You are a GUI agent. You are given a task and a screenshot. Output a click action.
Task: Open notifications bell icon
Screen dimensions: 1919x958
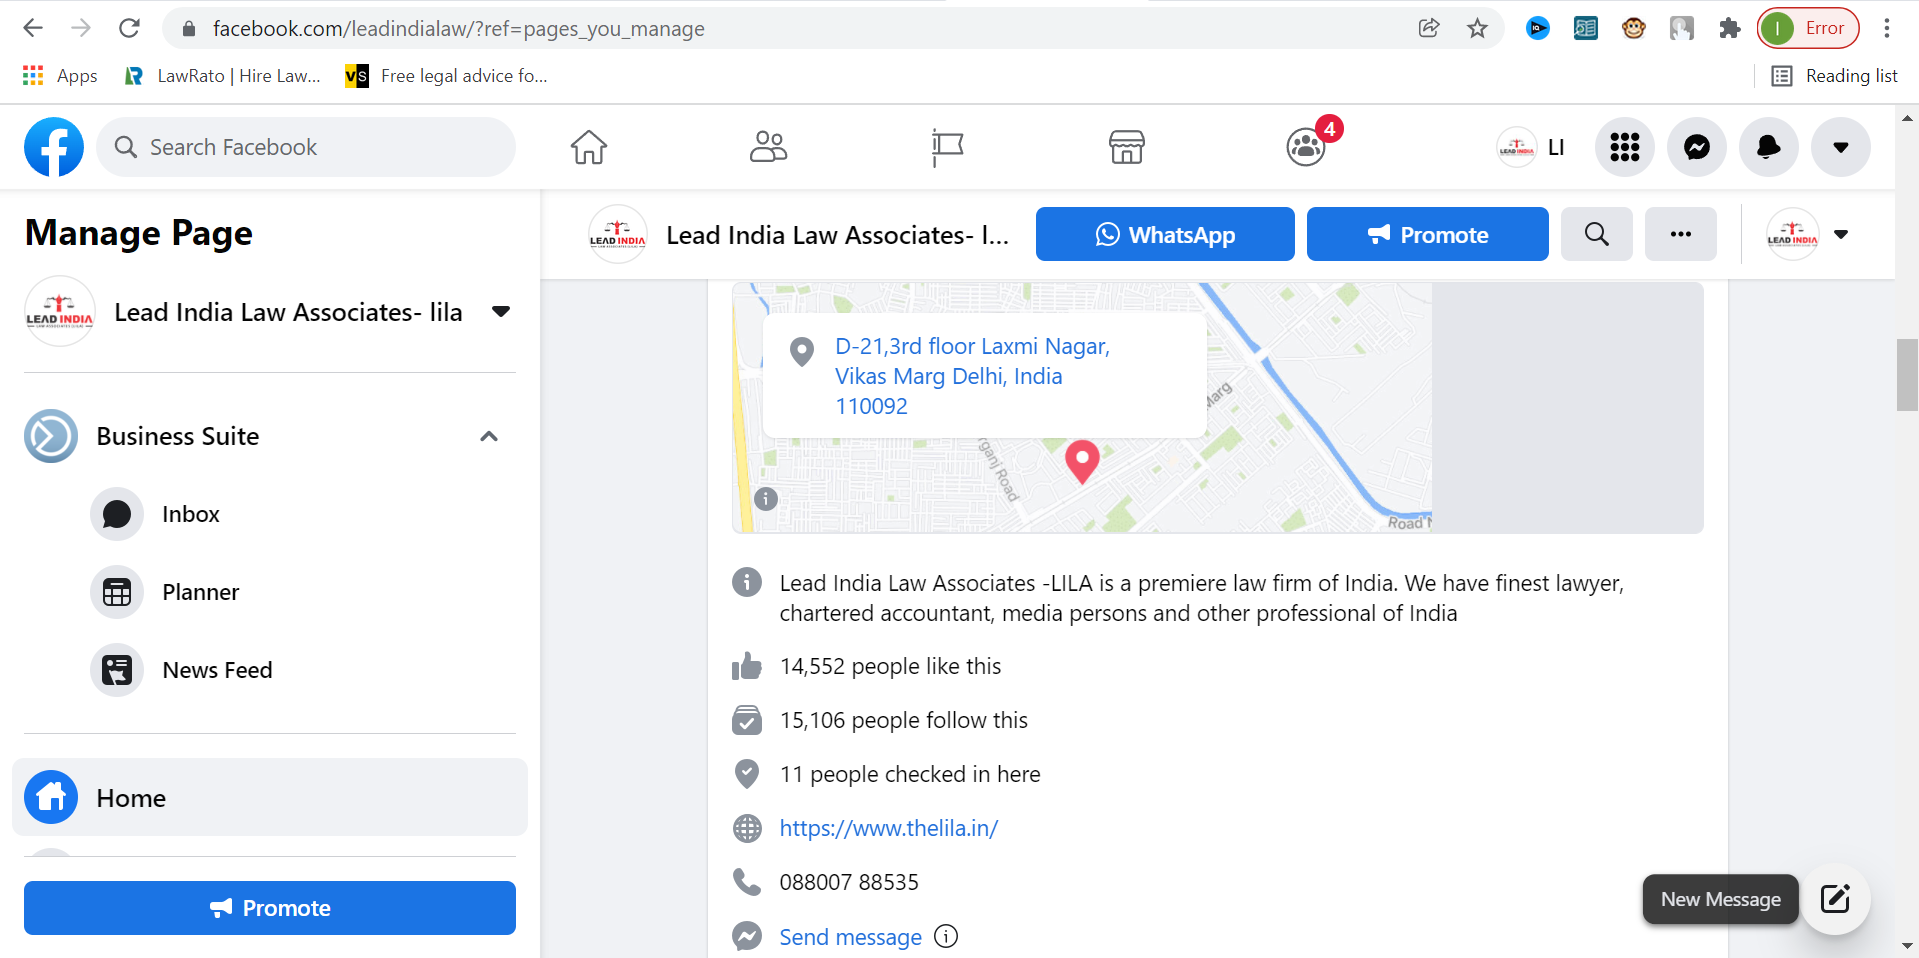point(1769,147)
